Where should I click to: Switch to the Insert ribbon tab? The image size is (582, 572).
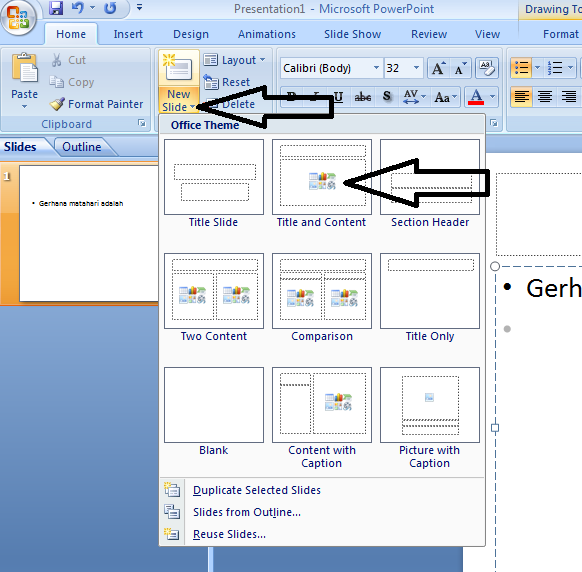pyautogui.click(x=128, y=34)
